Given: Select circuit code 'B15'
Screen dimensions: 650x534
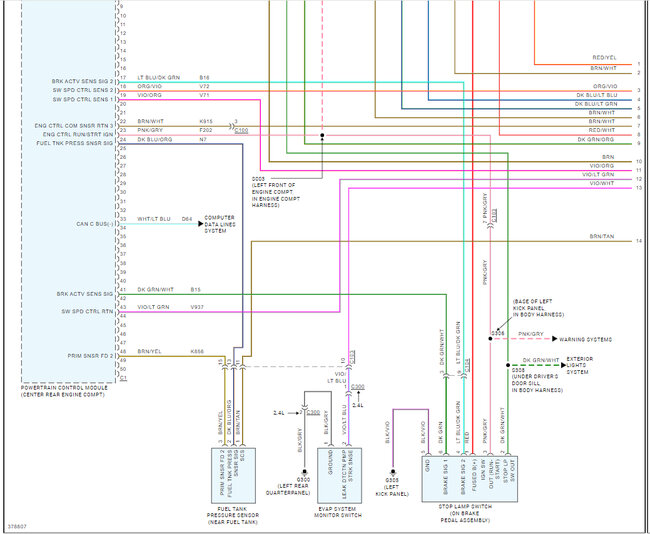Looking at the screenshot, I should point(196,289).
